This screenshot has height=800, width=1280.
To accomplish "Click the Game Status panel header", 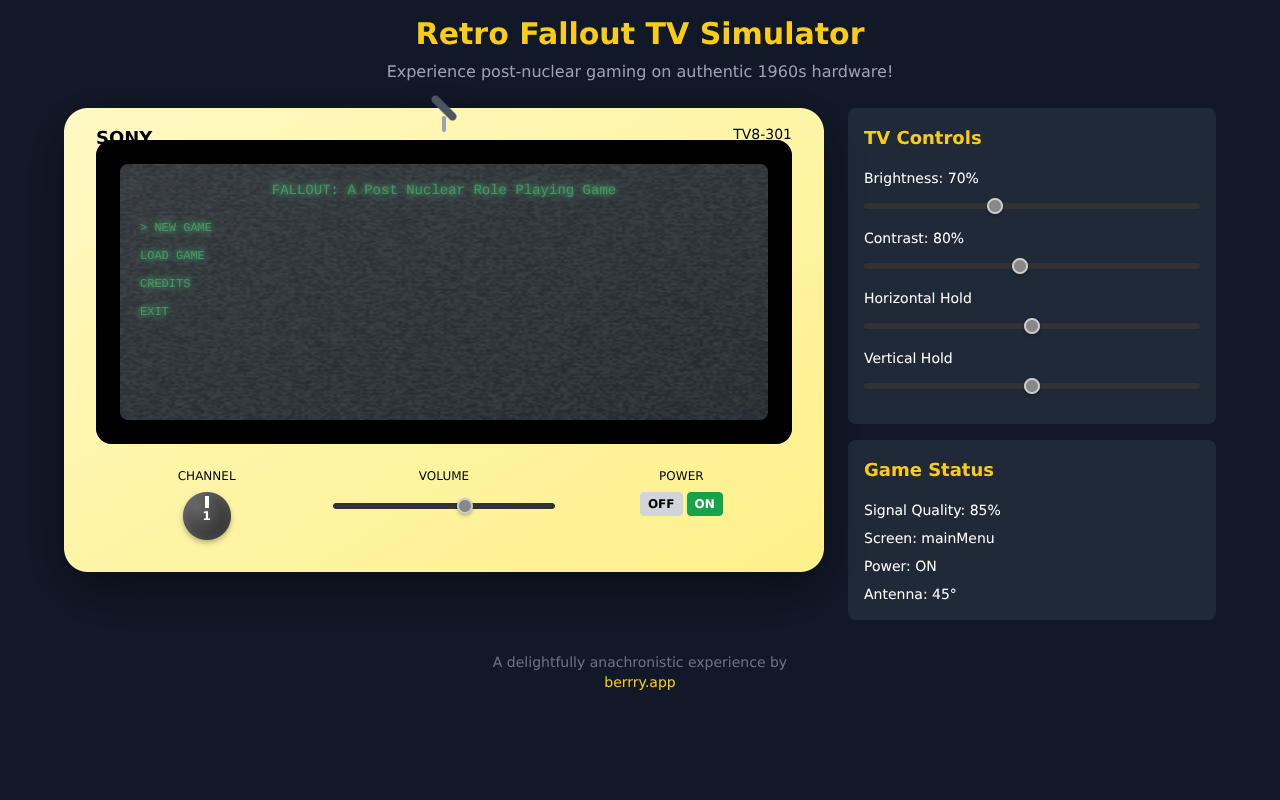I will [929, 469].
